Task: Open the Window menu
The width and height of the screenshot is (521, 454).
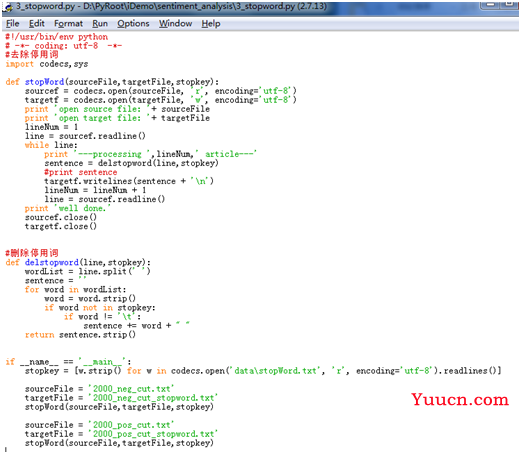Action: point(175,24)
